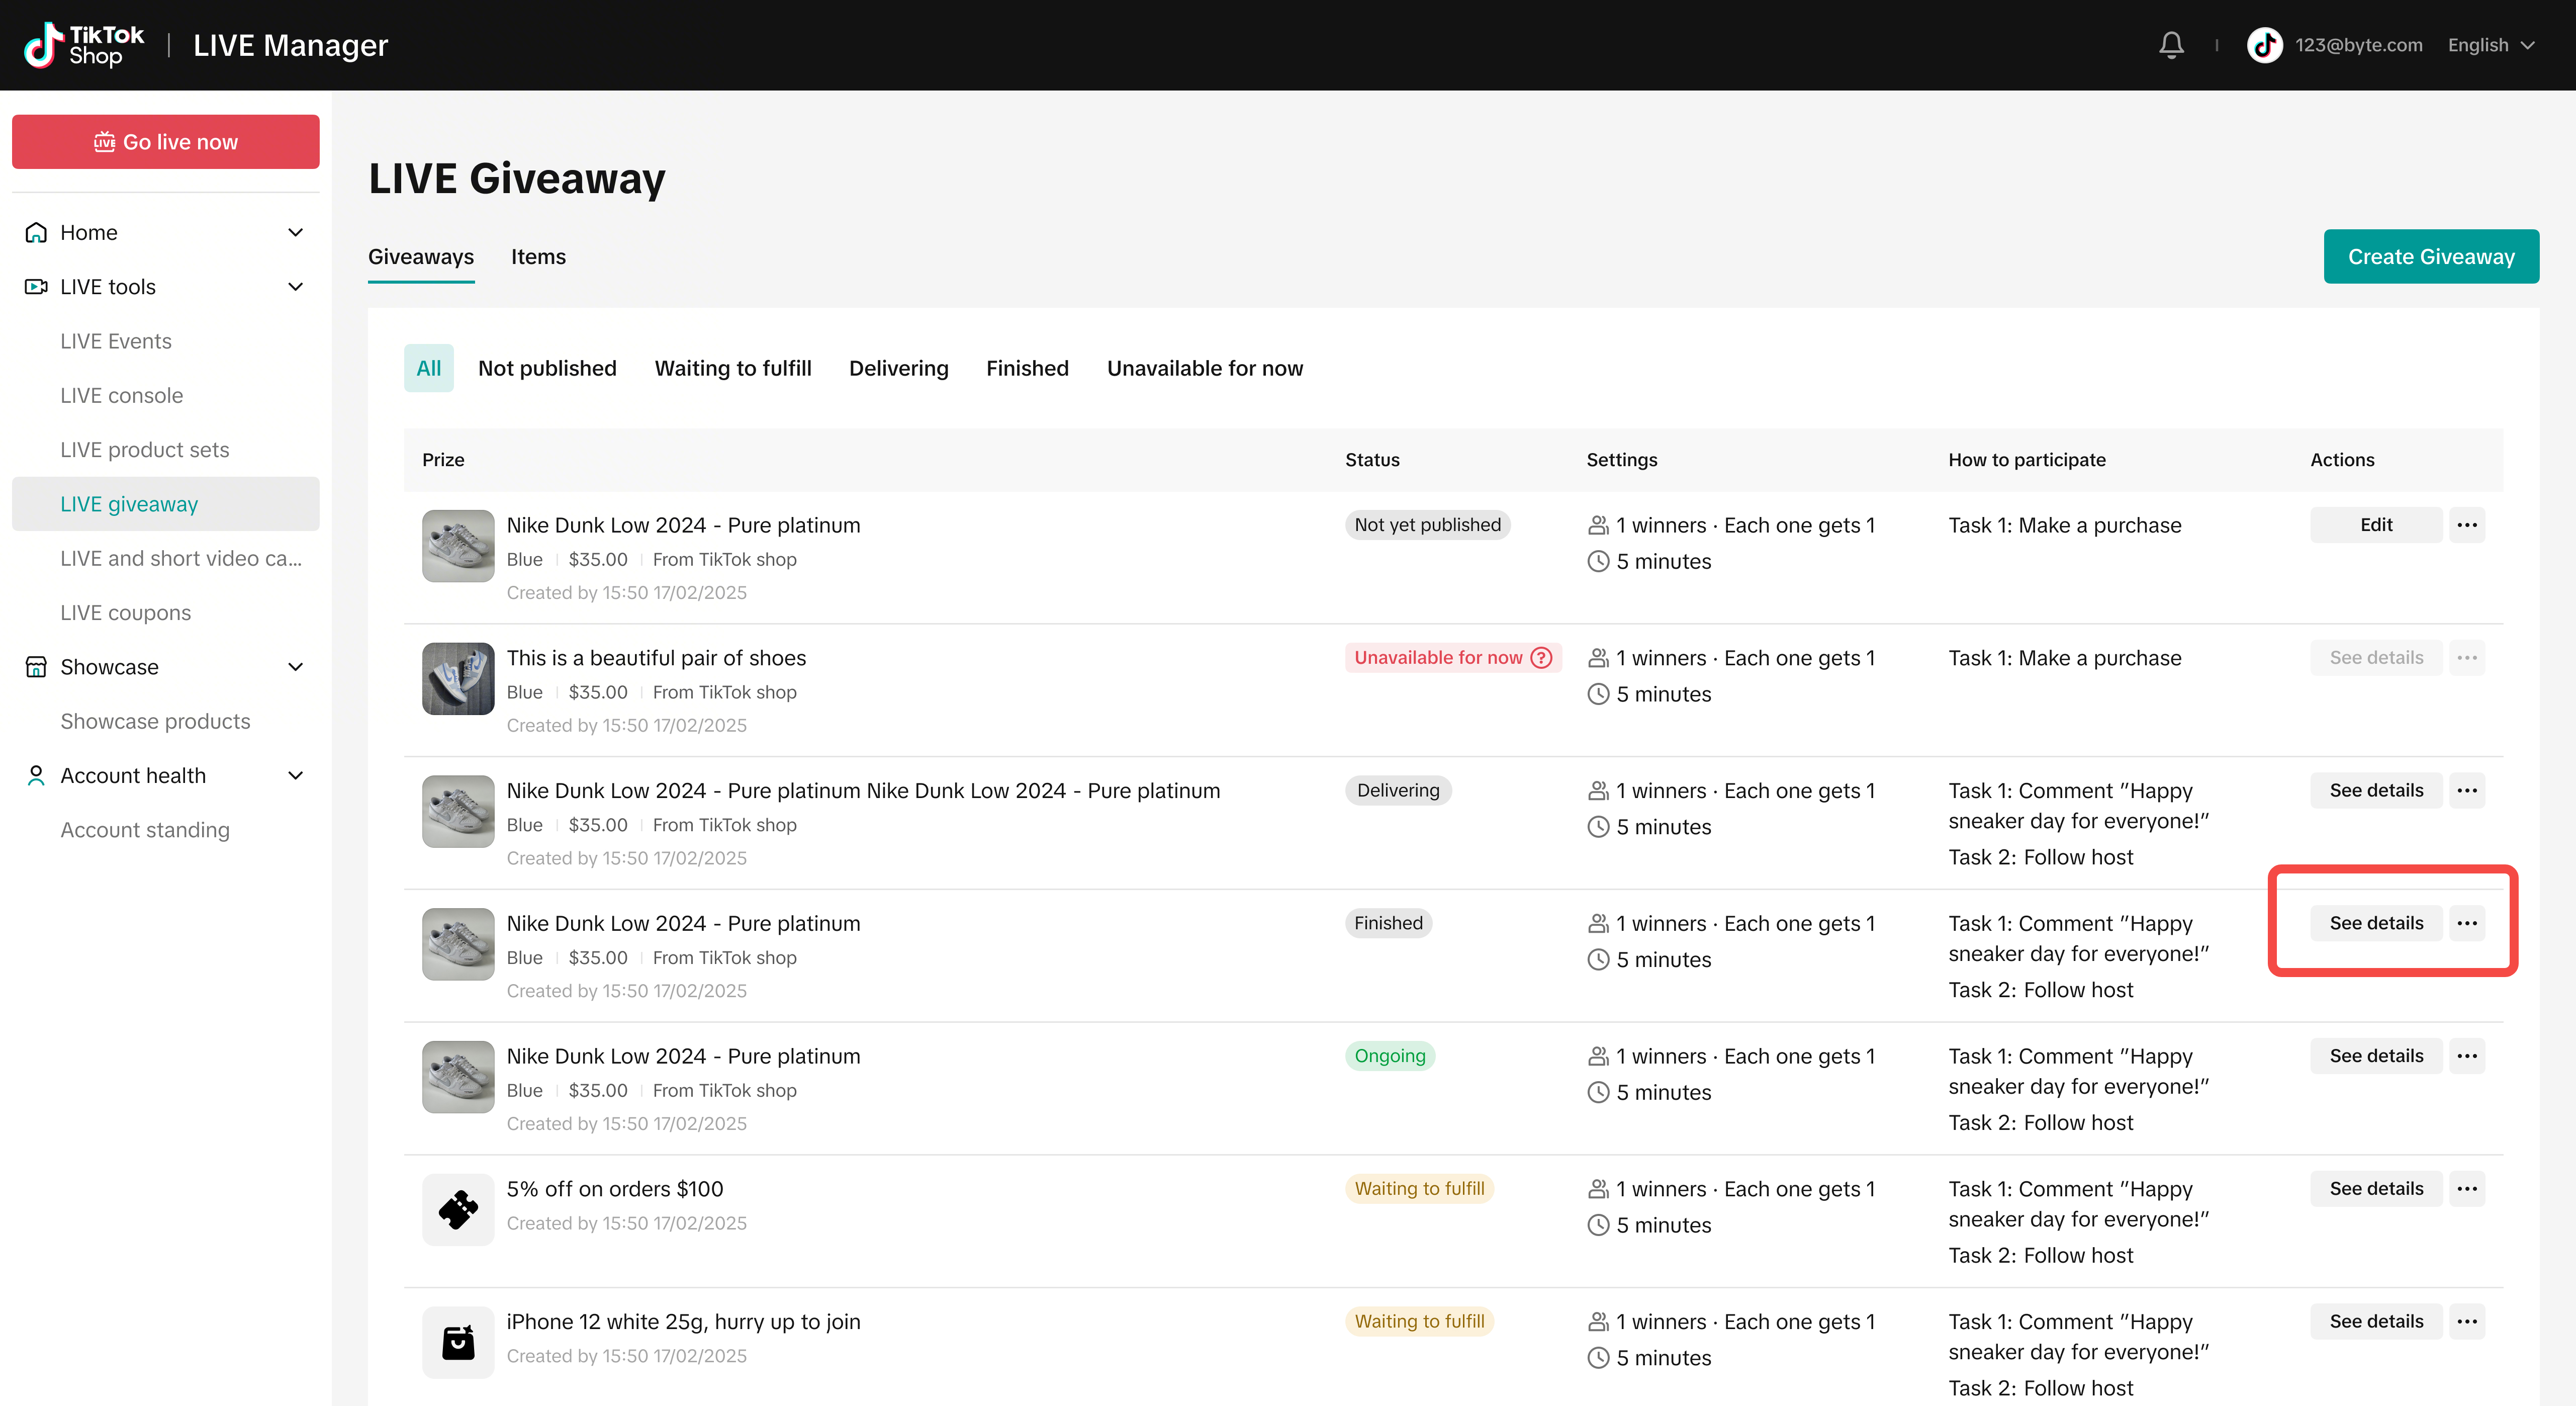Click the 123@byte.com account name

2359,45
